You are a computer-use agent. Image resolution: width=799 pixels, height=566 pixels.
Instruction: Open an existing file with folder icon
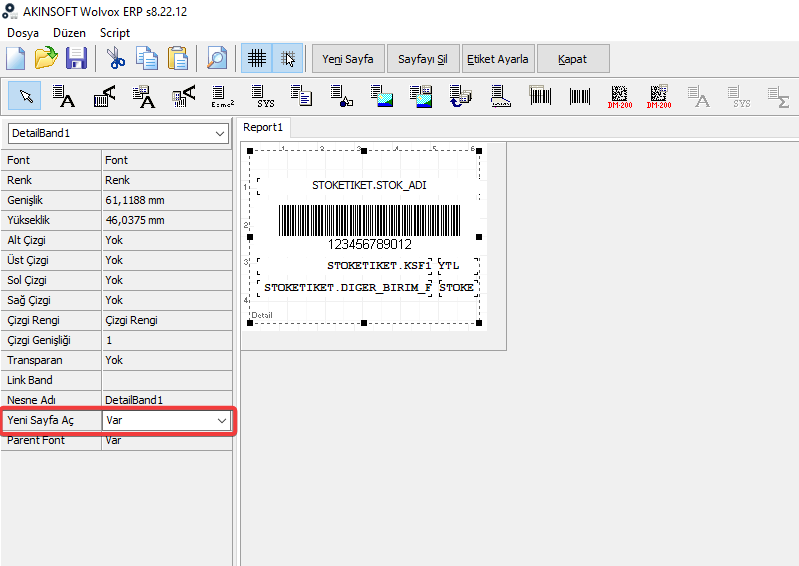pos(46,58)
